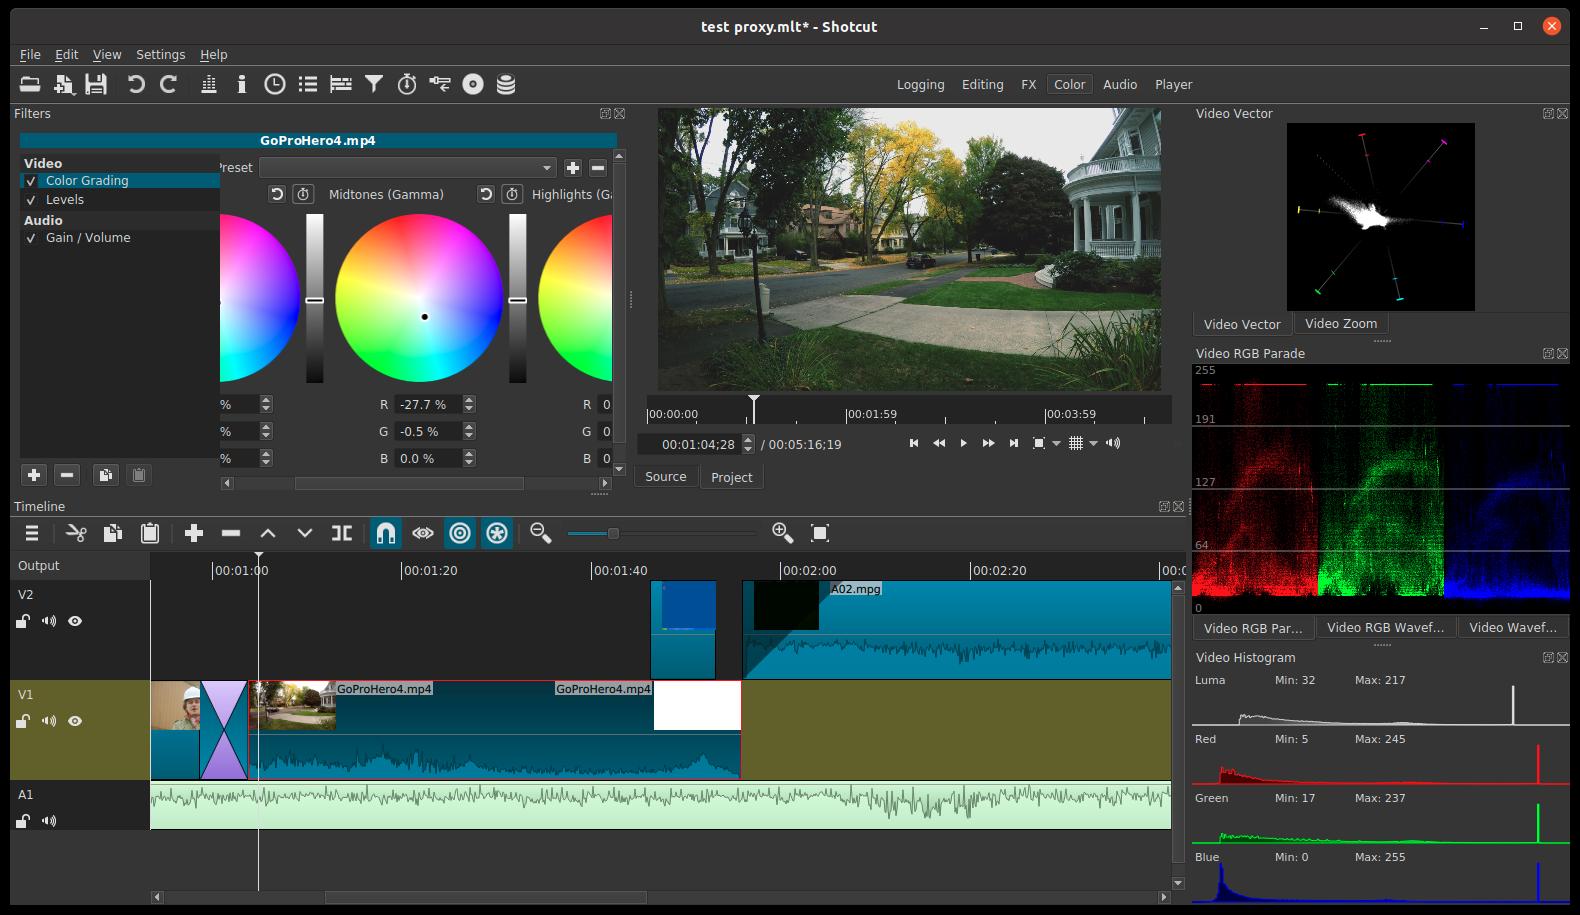Show Properties via the info icon

[x=241, y=84]
